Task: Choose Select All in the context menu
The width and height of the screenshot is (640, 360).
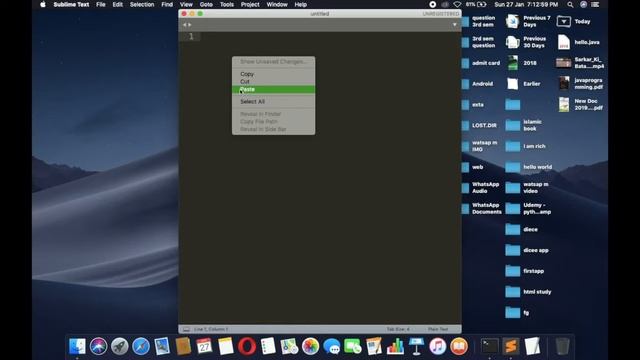Action: 273,102
